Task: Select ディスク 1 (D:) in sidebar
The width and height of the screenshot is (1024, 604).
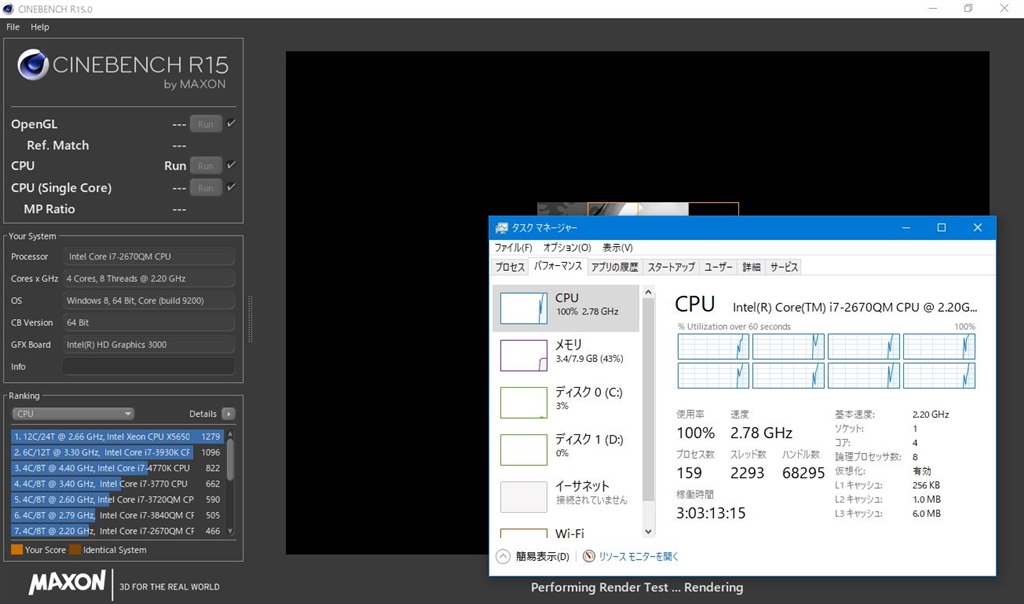Action: click(x=566, y=449)
